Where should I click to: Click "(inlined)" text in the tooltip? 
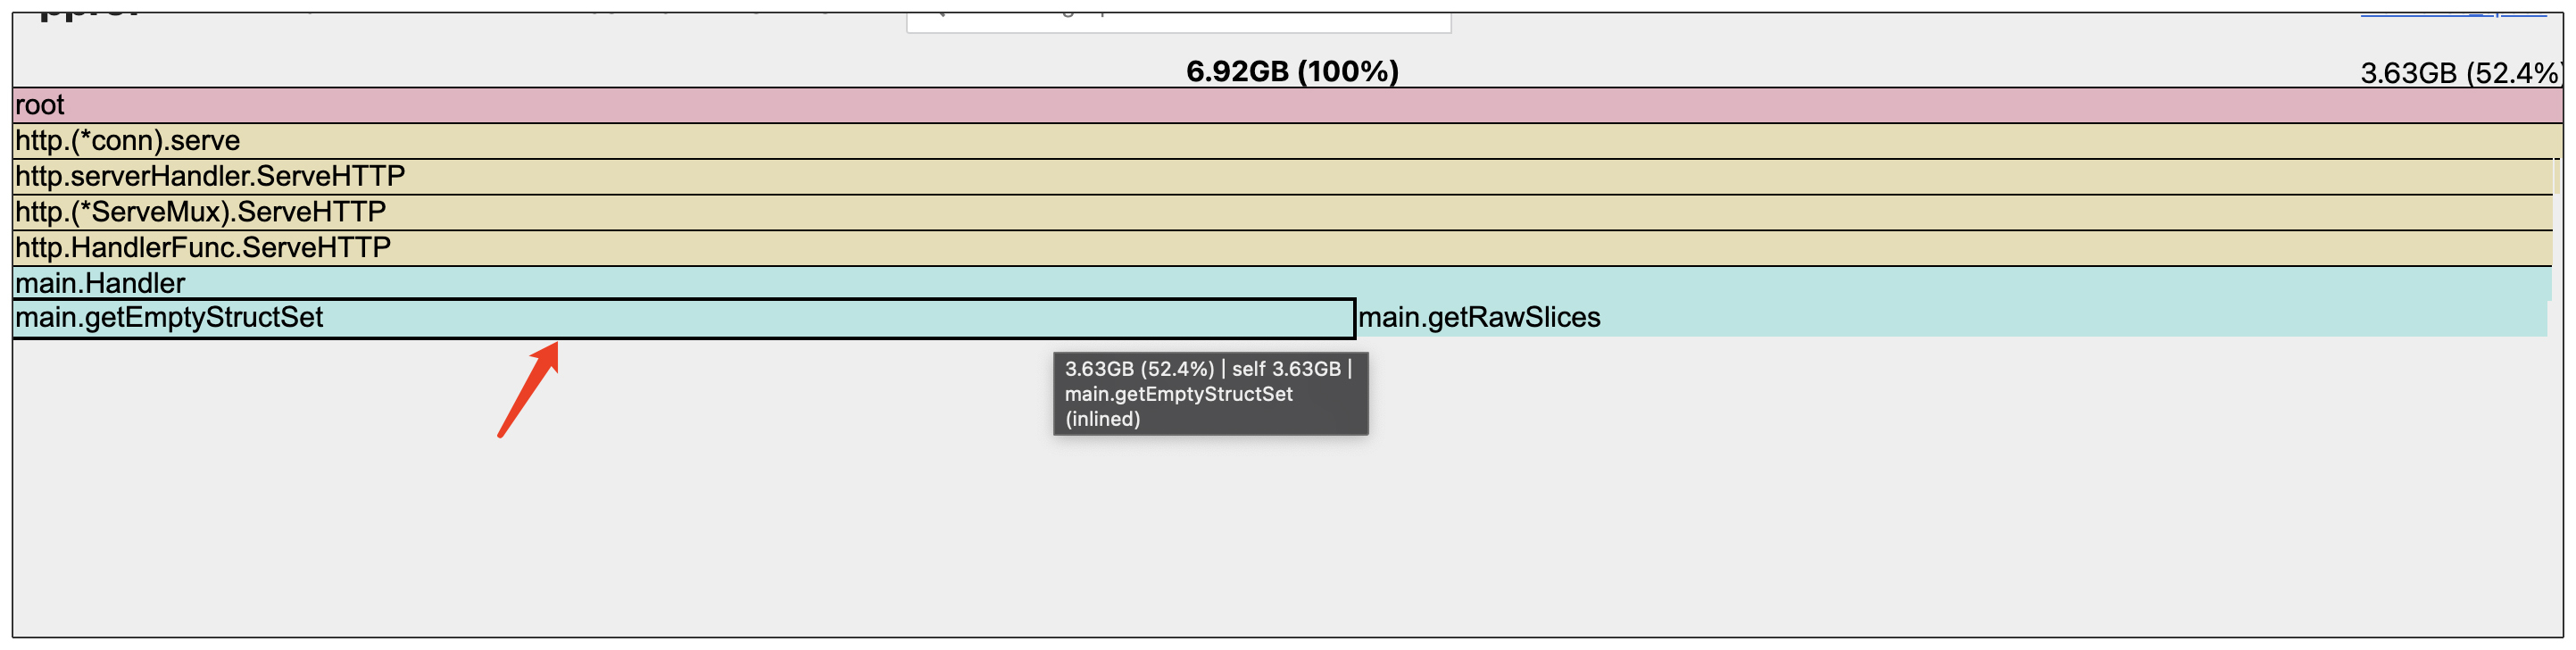pyautogui.click(x=1102, y=420)
